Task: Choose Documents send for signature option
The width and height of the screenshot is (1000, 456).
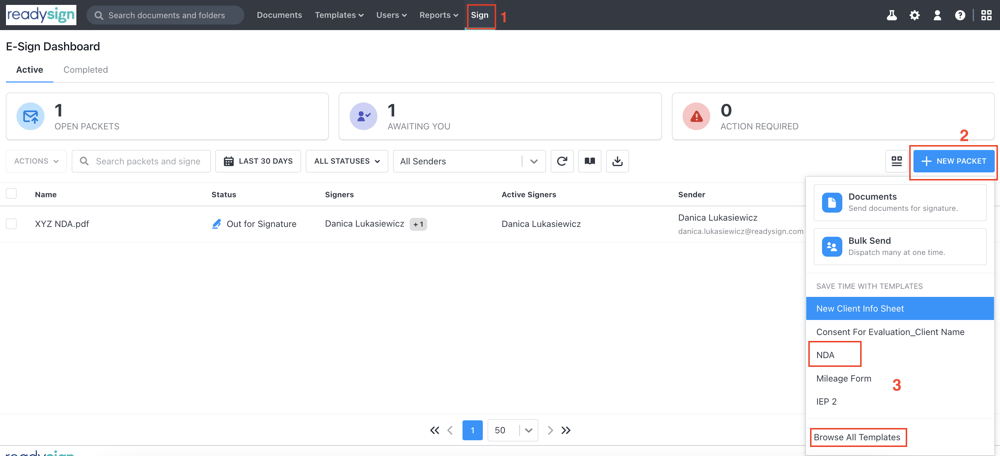Action: [900, 202]
